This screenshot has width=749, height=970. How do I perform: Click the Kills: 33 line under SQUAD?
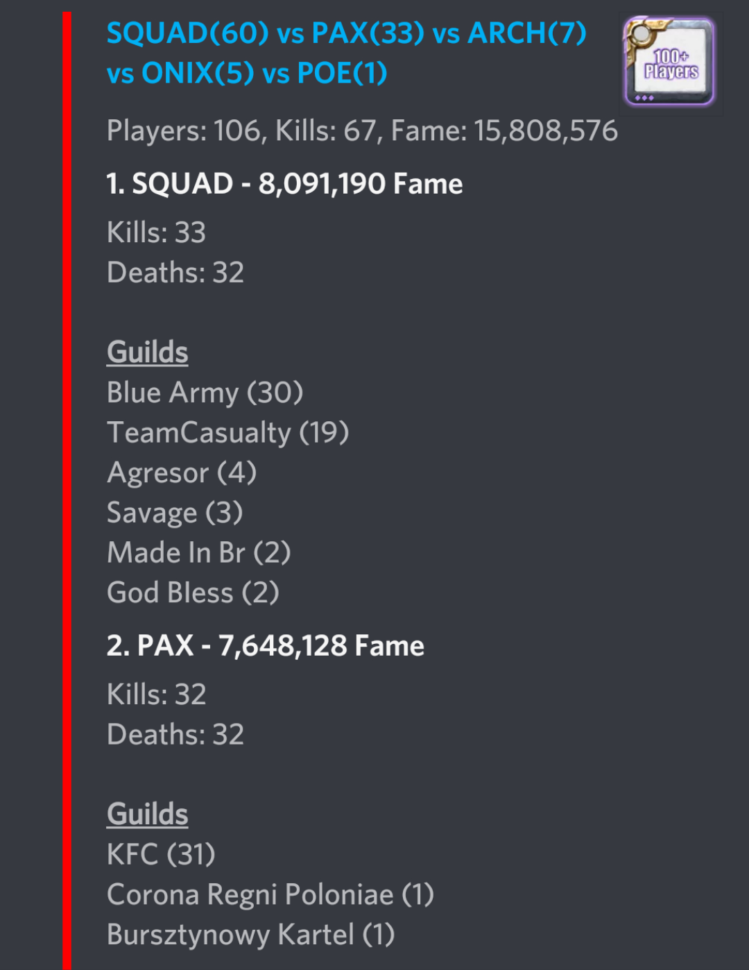click(156, 232)
